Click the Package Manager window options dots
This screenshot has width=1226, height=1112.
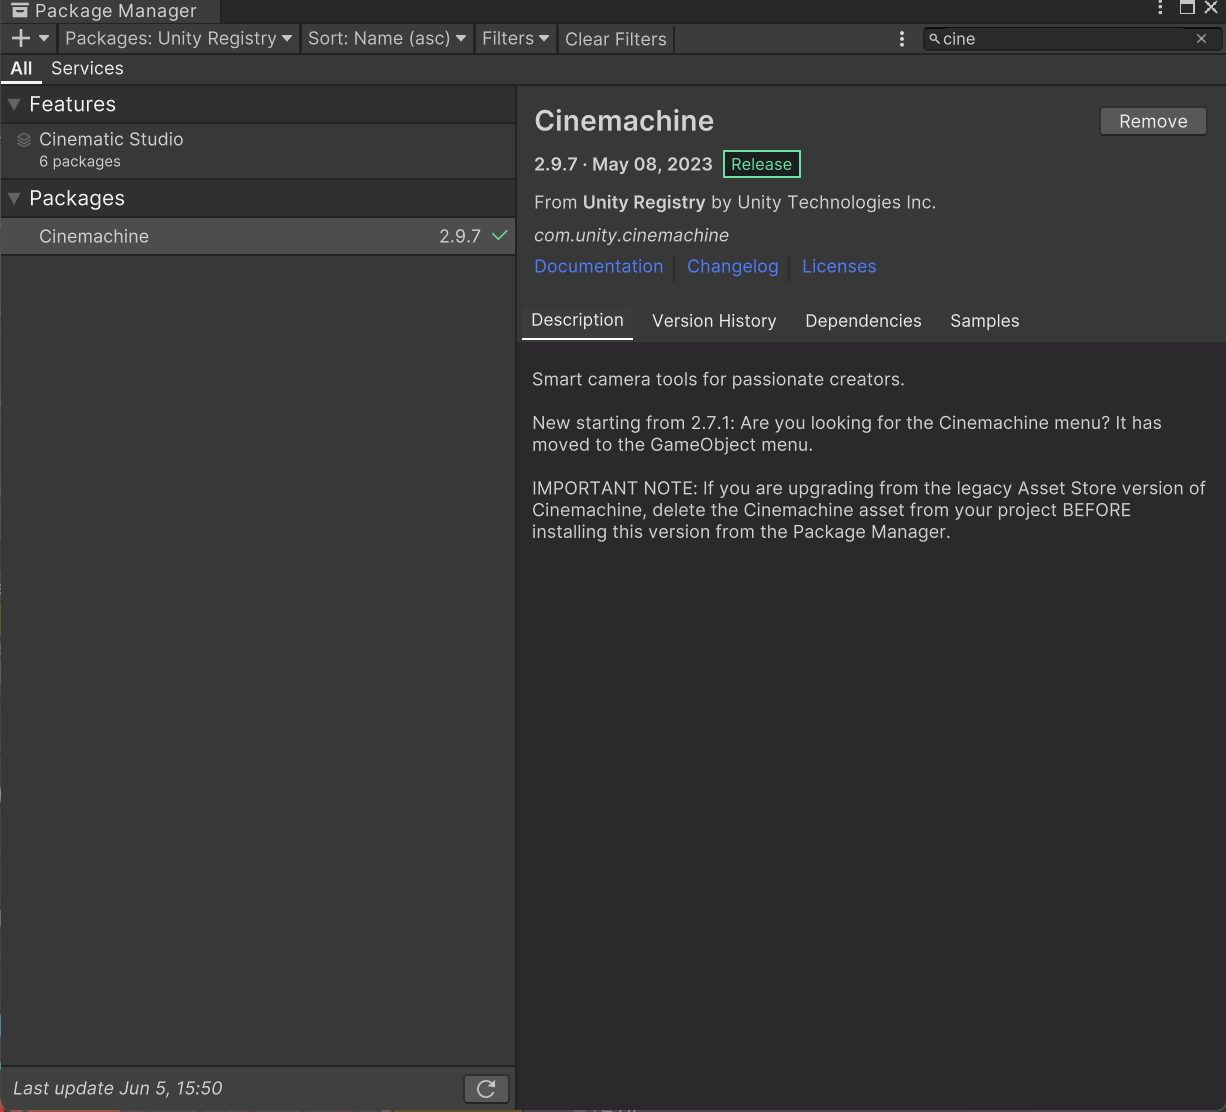coord(1160,8)
